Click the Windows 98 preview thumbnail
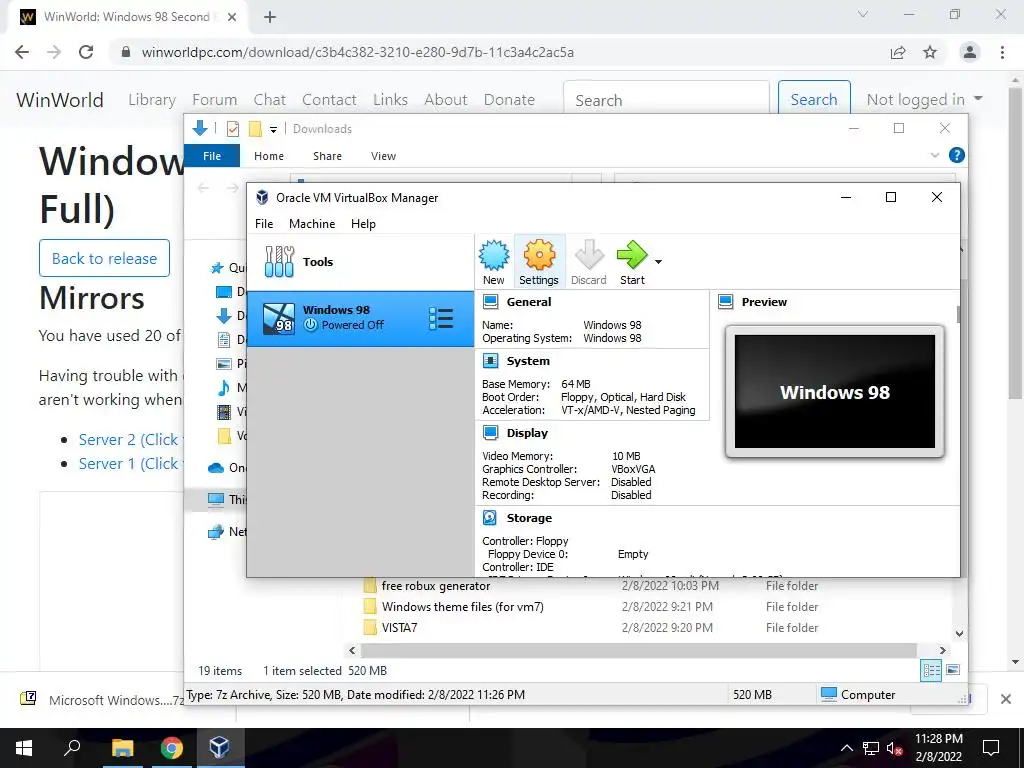The width and height of the screenshot is (1024, 768). (x=835, y=391)
